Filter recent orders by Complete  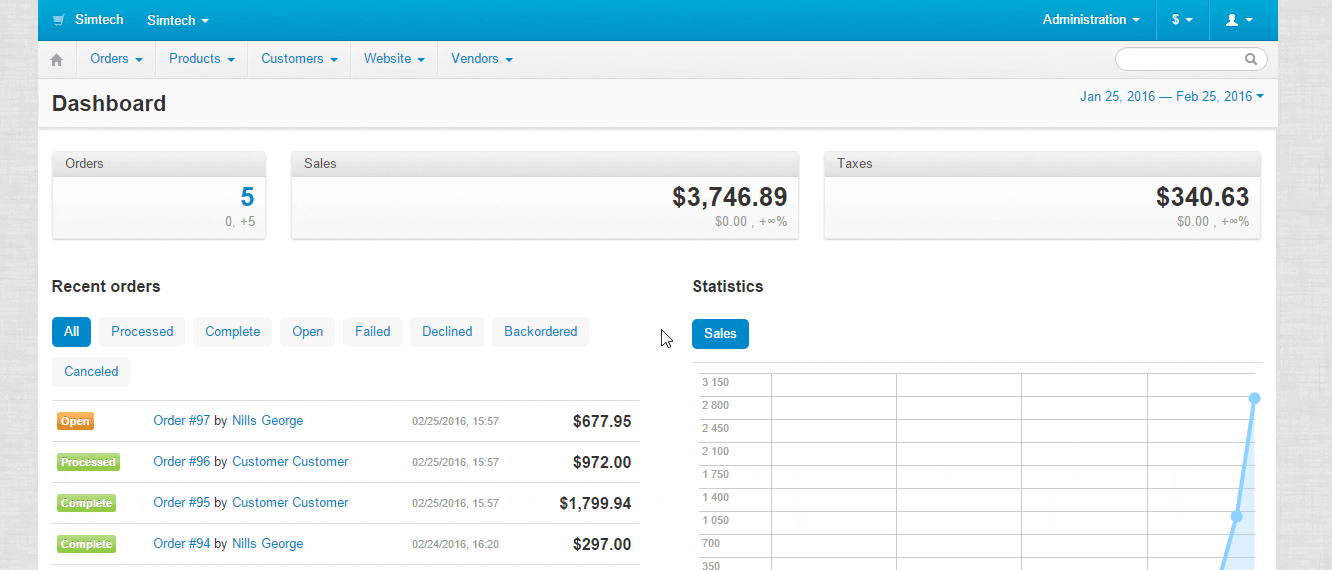click(x=232, y=332)
